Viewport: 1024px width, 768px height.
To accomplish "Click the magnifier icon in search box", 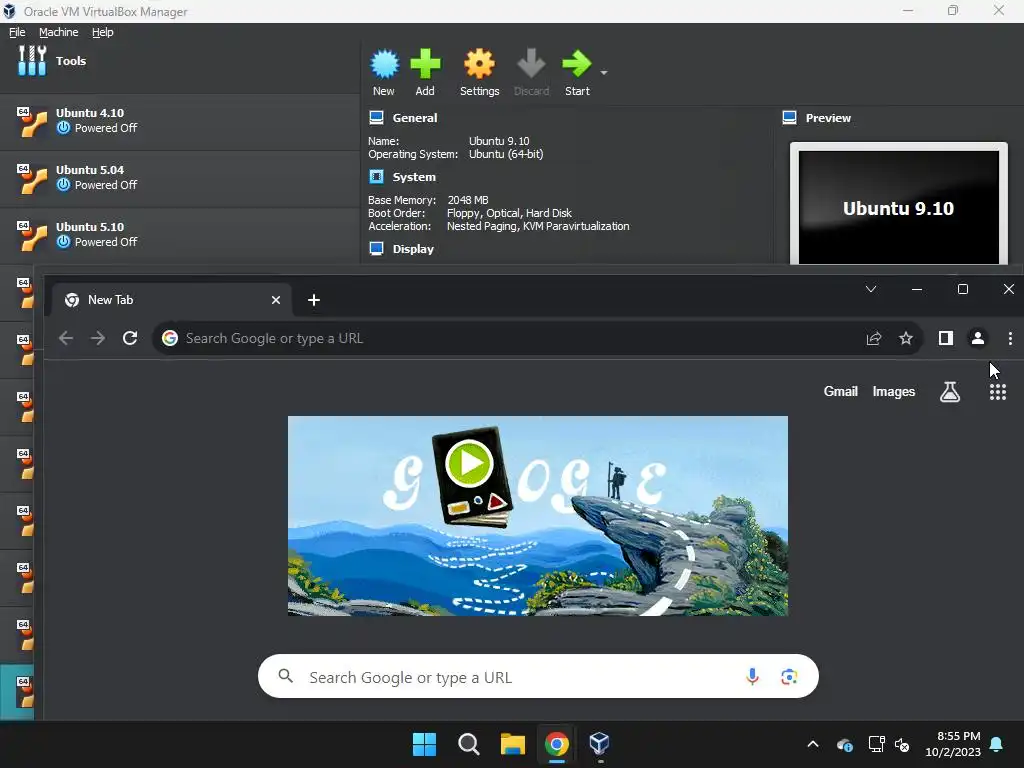I will coord(285,676).
